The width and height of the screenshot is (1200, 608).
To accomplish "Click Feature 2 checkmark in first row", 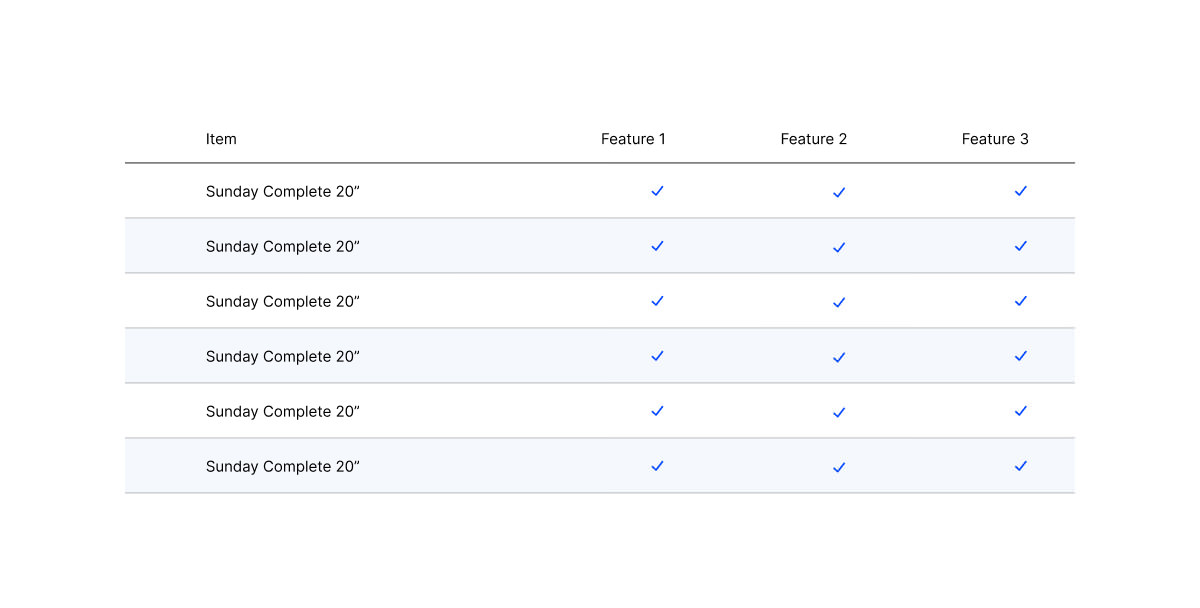I will (x=839, y=192).
